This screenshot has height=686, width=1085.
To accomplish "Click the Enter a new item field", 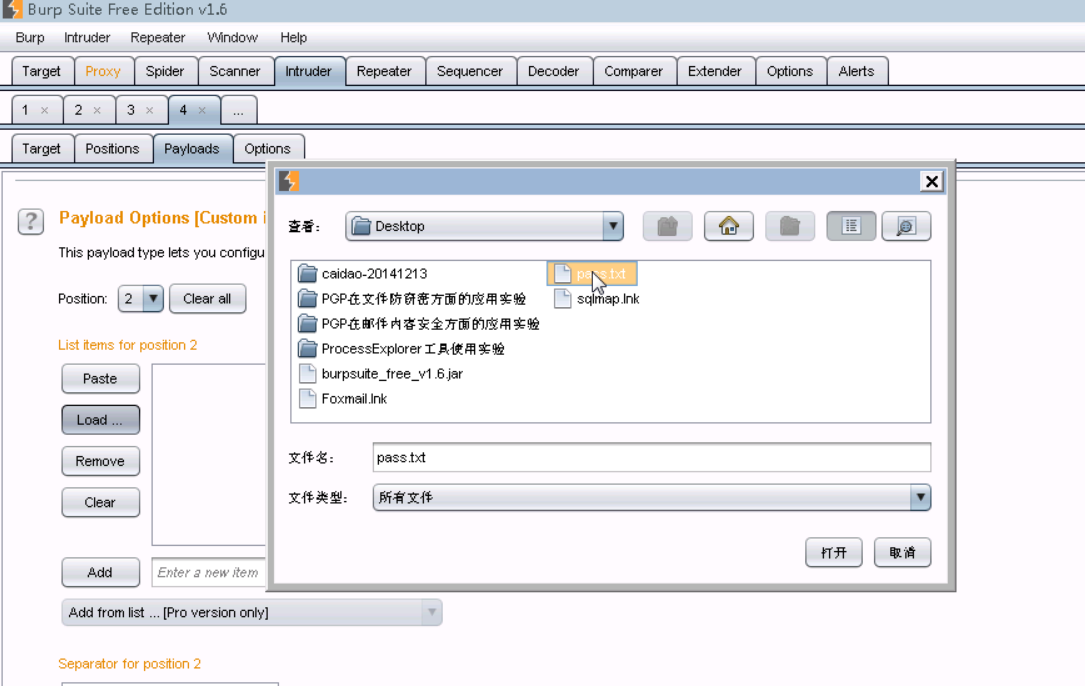I will click(209, 572).
